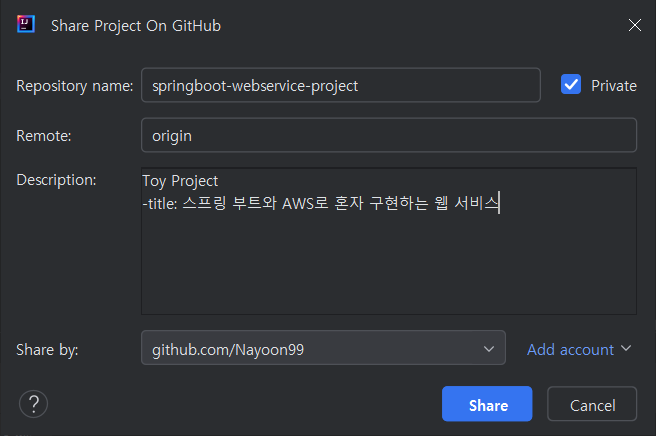Click the Description label
Image resolution: width=656 pixels, height=436 pixels.
point(56,180)
